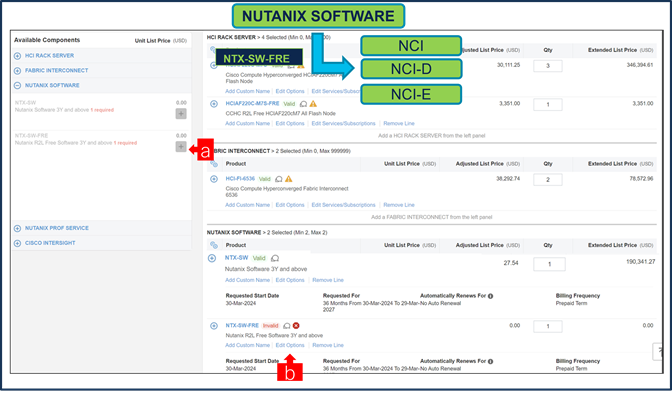The width and height of the screenshot is (672, 395).
Task: Click headset icon next to NTX-SW-FRE
Action: pos(287,326)
